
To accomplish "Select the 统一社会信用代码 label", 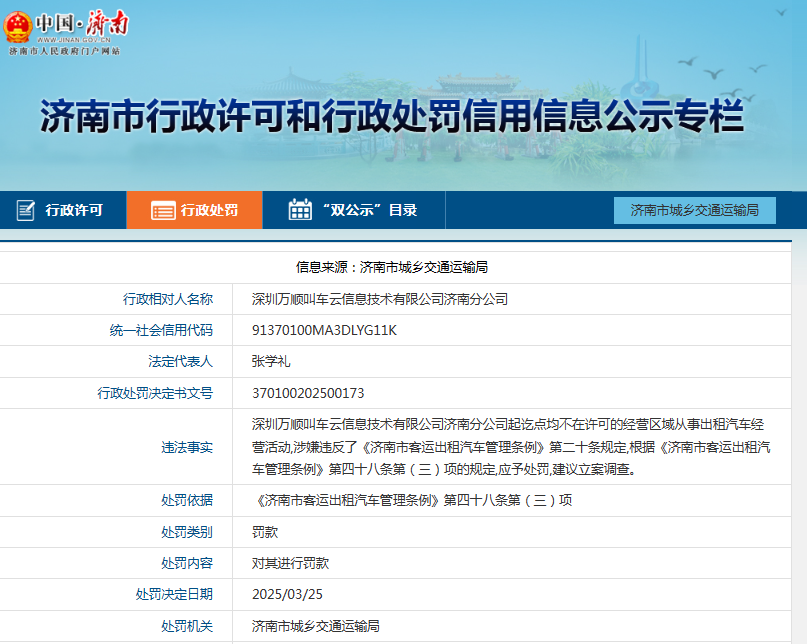I will click(161, 330).
